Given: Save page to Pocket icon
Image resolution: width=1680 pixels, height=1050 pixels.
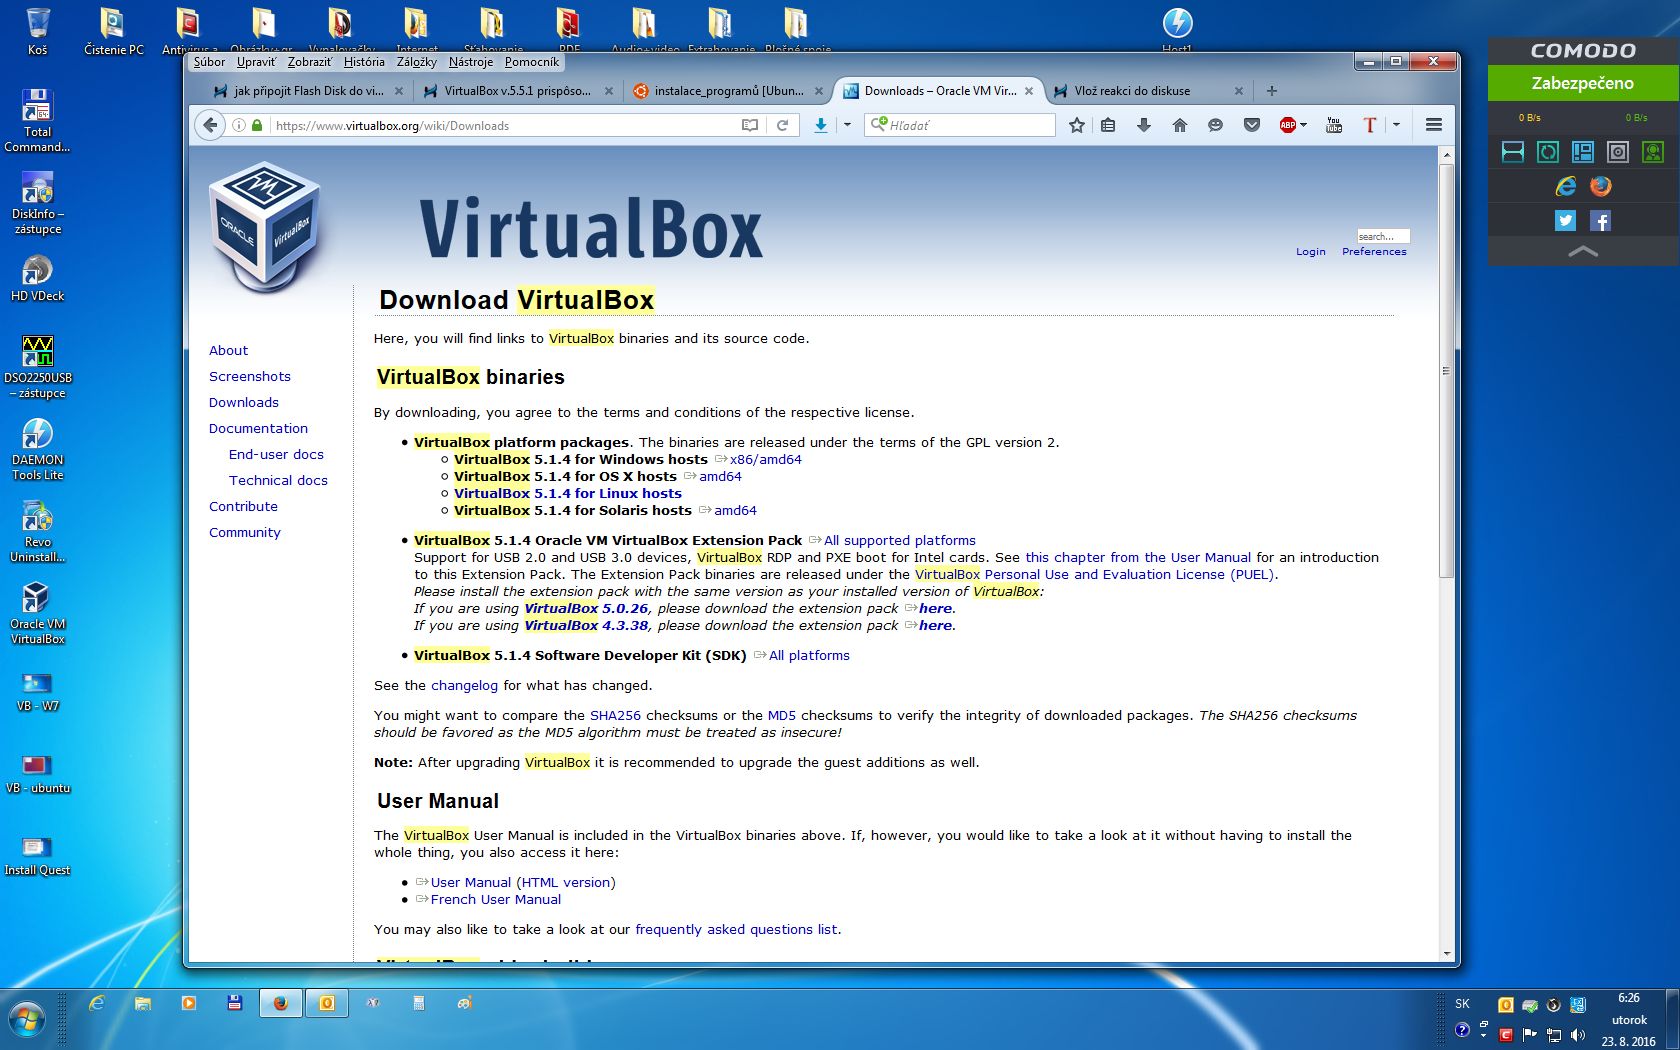Looking at the screenshot, I should point(1251,125).
